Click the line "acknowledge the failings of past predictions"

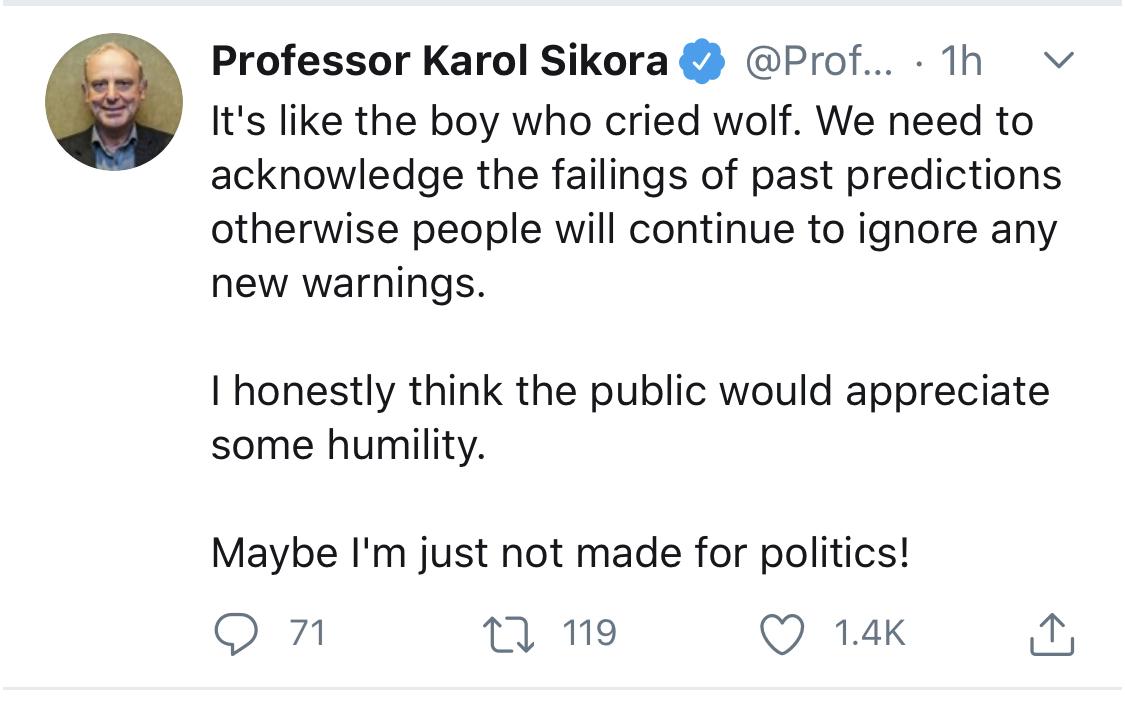click(636, 176)
